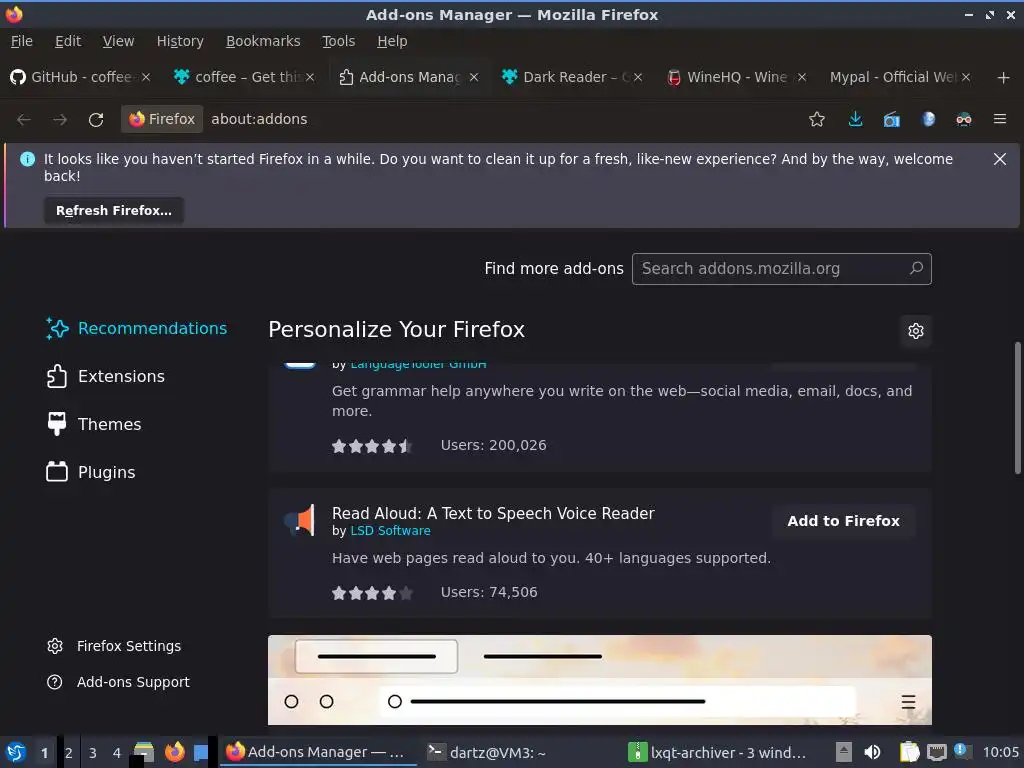Focus the Search addons.mozilla.org field
1024x768 pixels.
coord(782,268)
